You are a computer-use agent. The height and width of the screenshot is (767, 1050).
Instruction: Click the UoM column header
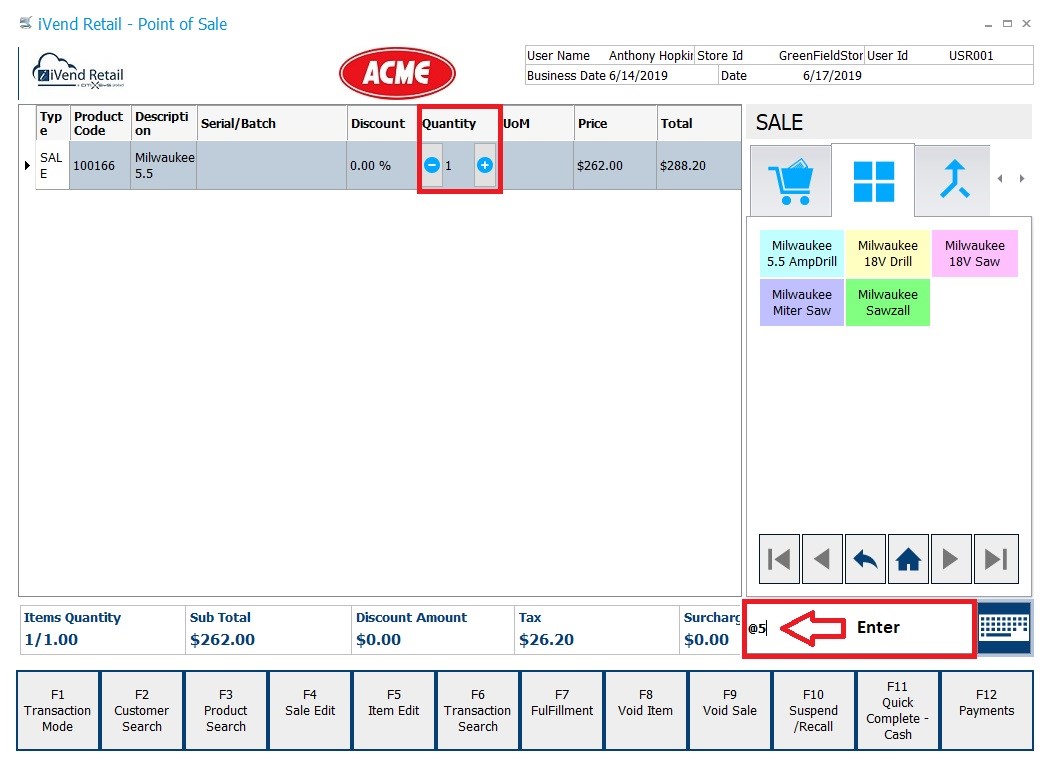536,123
